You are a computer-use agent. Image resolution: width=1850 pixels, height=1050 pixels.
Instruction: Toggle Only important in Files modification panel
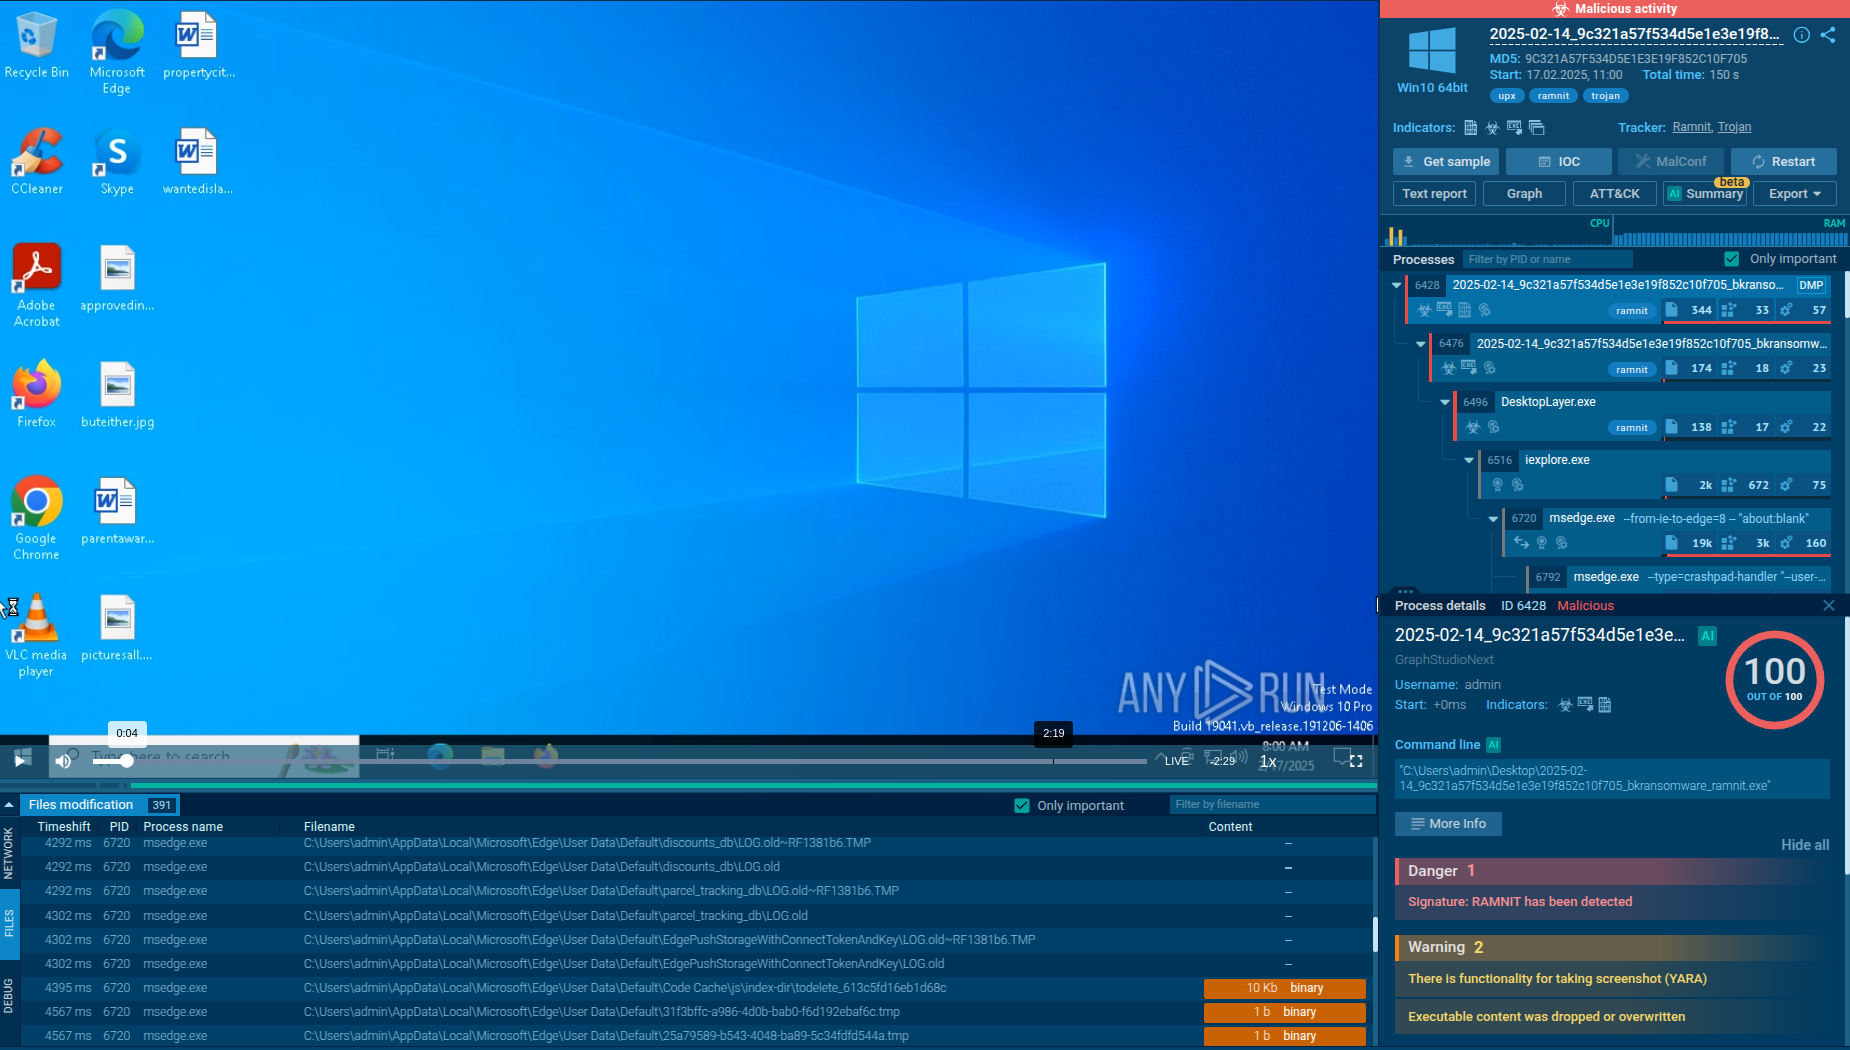coord(1022,805)
